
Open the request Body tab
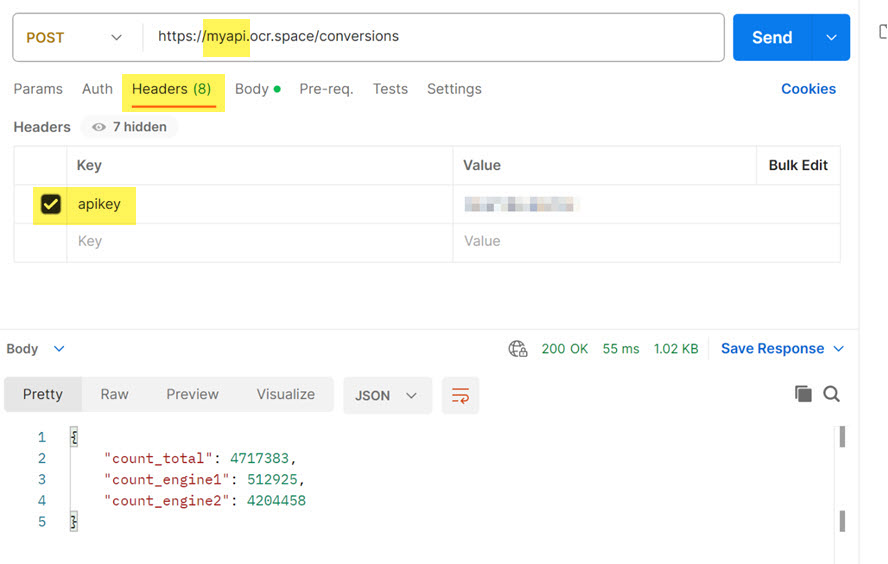pyautogui.click(x=258, y=89)
